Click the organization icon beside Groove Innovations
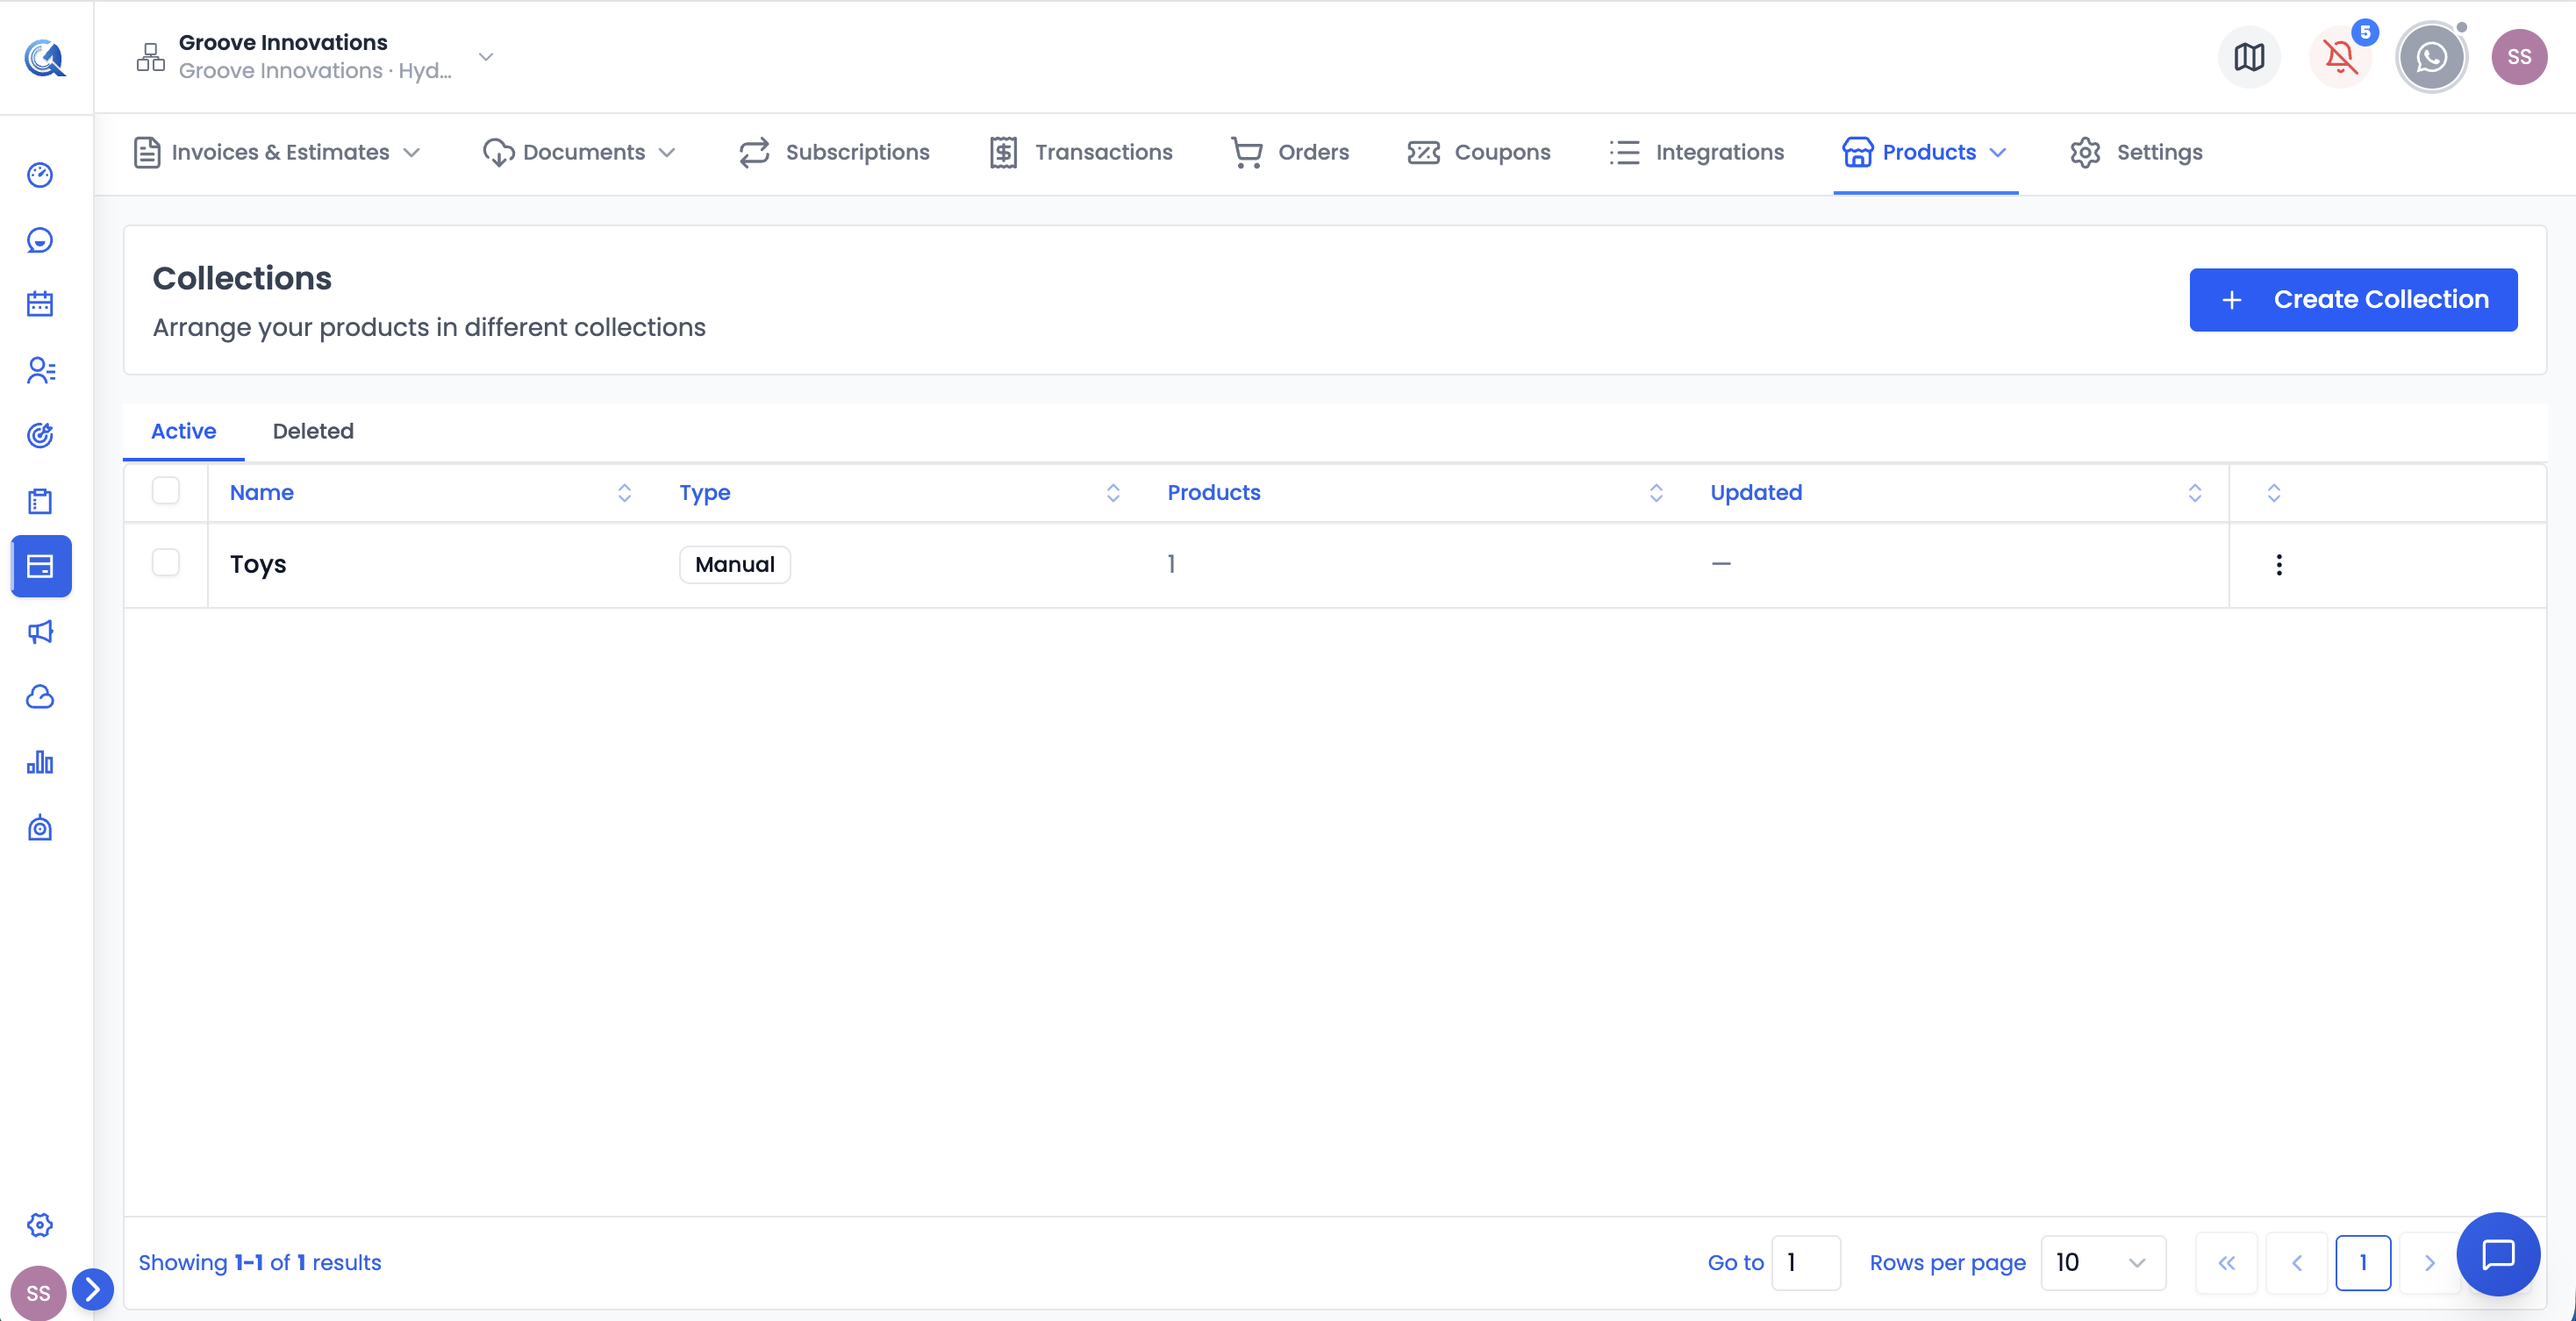This screenshot has width=2576, height=1321. [150, 57]
